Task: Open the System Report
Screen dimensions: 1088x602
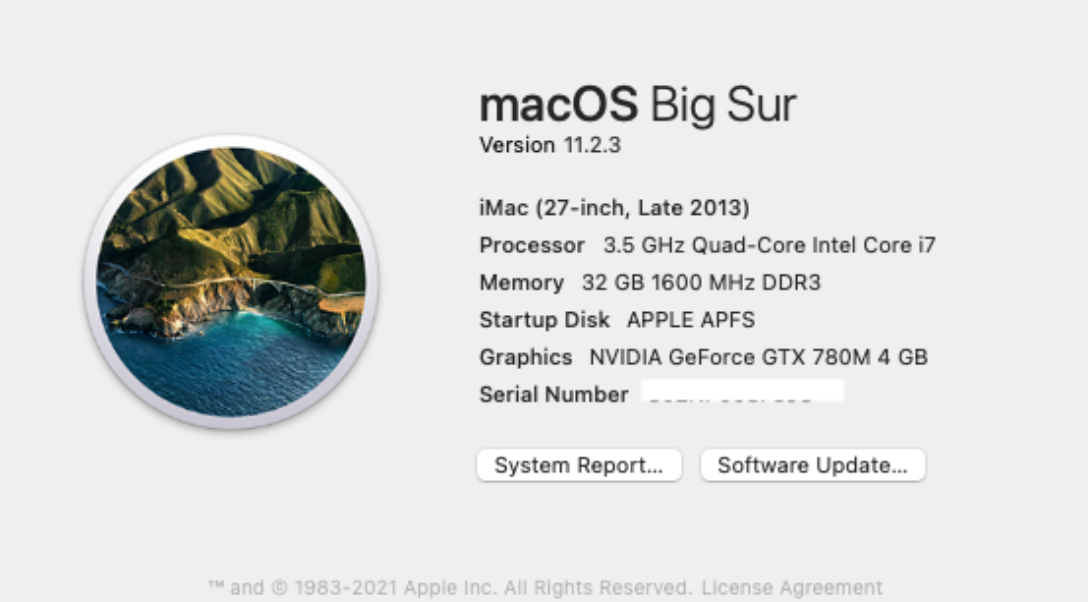Action: tap(579, 465)
